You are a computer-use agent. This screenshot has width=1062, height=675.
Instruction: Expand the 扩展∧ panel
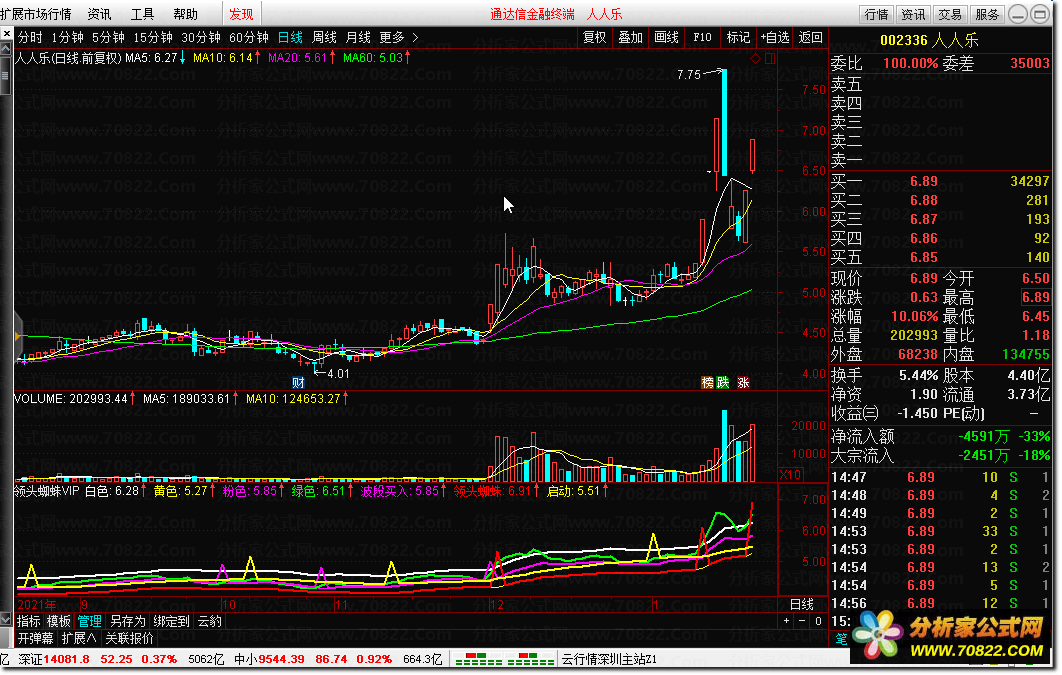[x=79, y=638]
